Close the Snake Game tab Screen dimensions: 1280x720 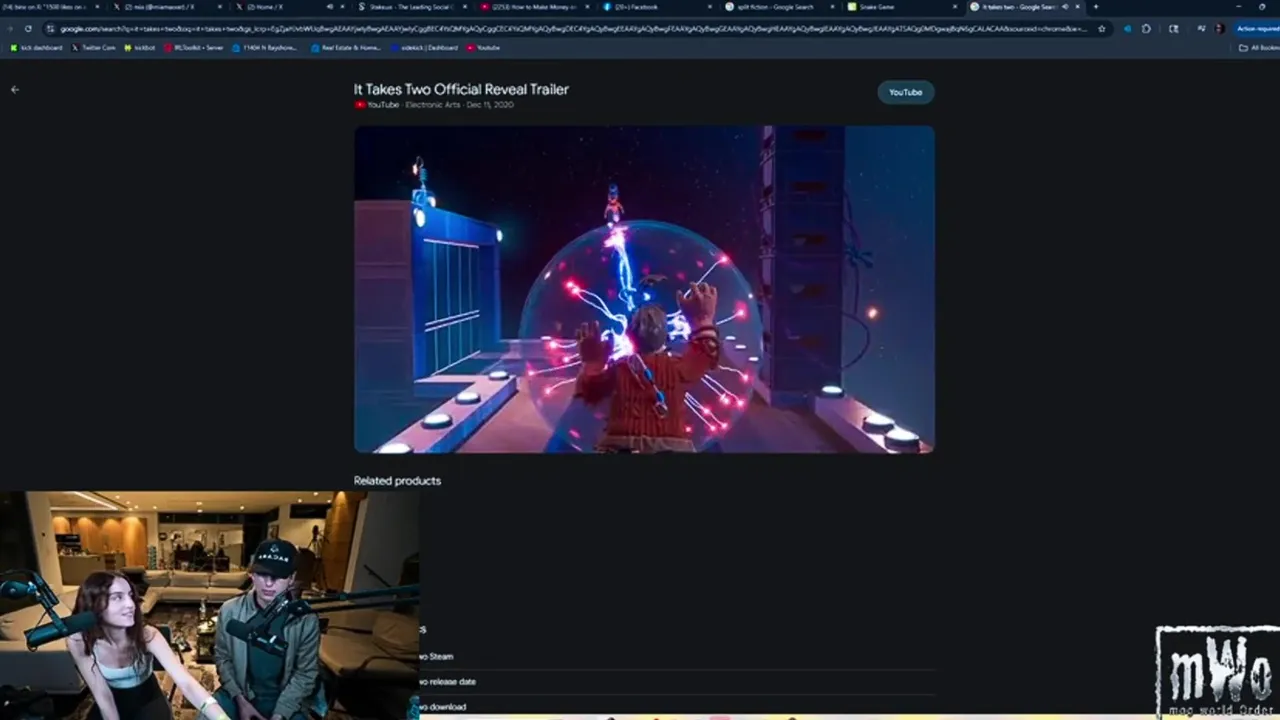click(x=954, y=7)
